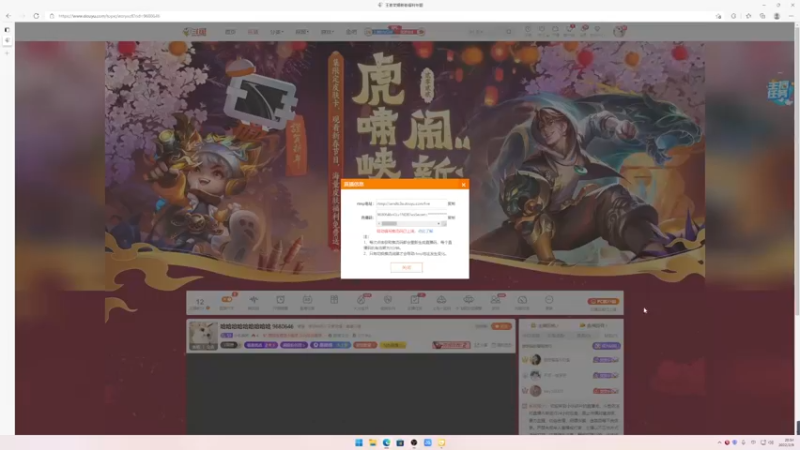Image resolution: width=800 pixels, height=450 pixels.
Task: Copy the rtmp address in the dialog
Action: (452, 204)
